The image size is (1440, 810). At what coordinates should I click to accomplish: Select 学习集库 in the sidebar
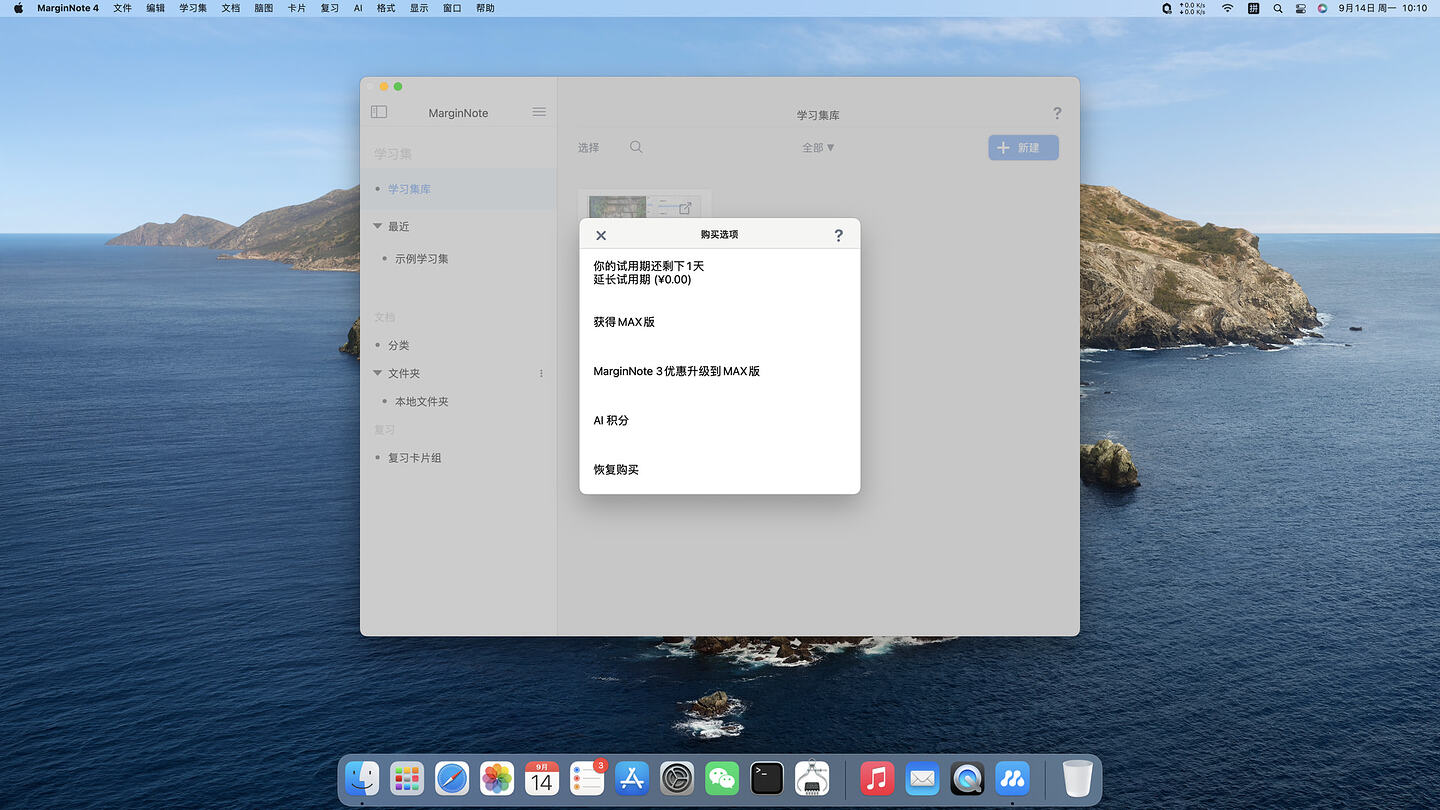[409, 189]
